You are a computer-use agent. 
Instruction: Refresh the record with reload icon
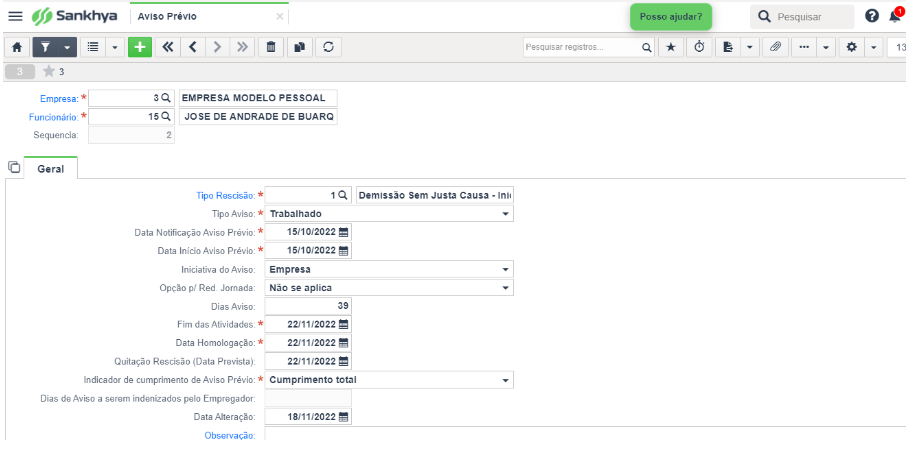[x=329, y=47]
